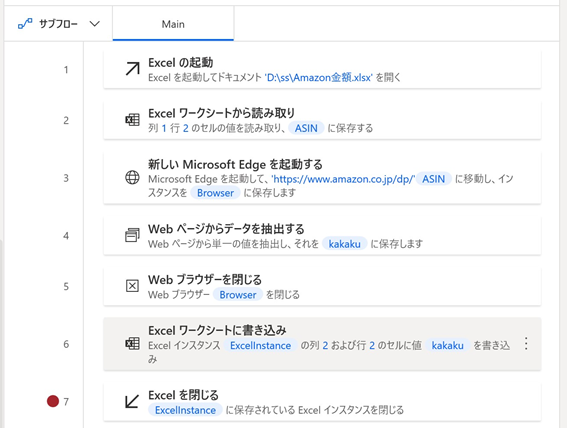The width and height of the screenshot is (567, 428).
Task: Click the amazon.co.jp/dp URL in step 3
Action: 343,179
